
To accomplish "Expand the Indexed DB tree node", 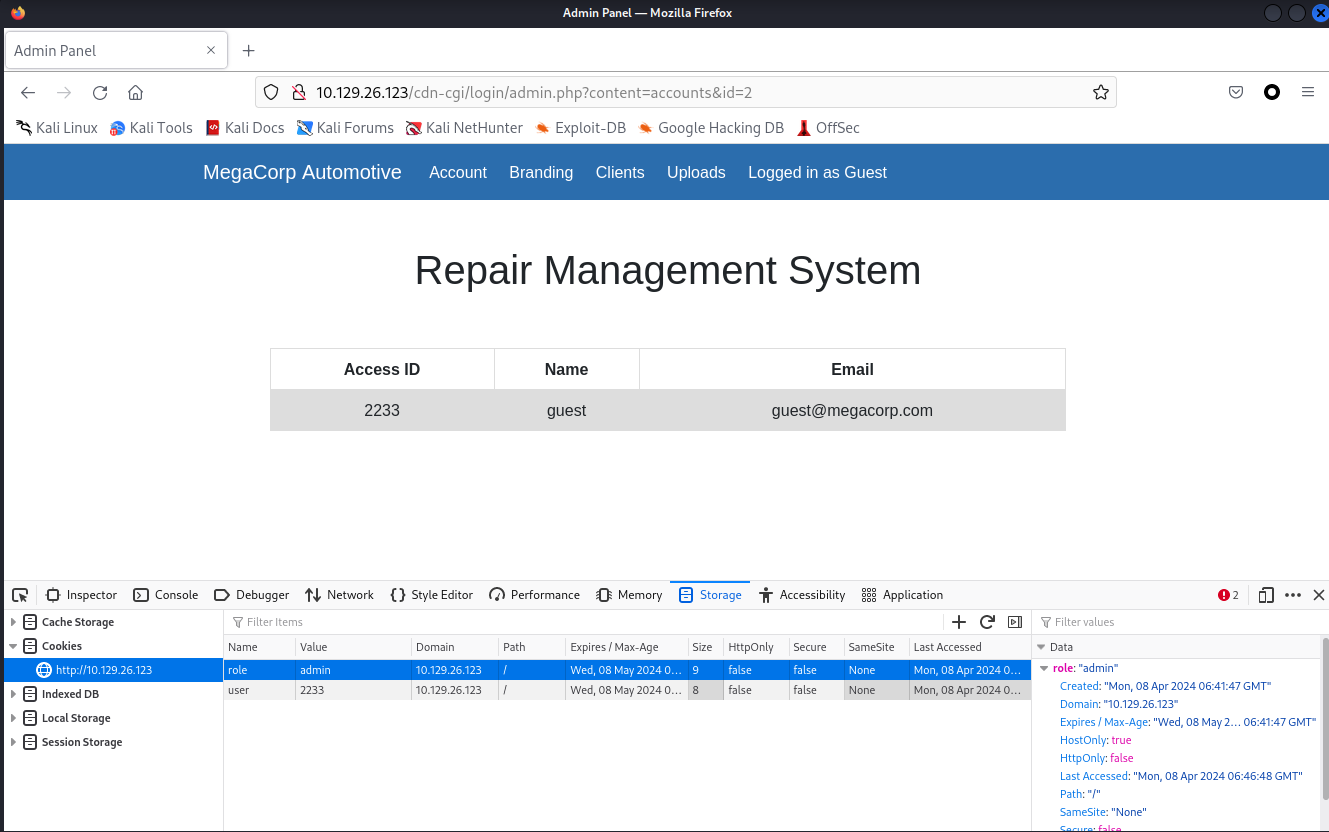I will pyautogui.click(x=14, y=694).
